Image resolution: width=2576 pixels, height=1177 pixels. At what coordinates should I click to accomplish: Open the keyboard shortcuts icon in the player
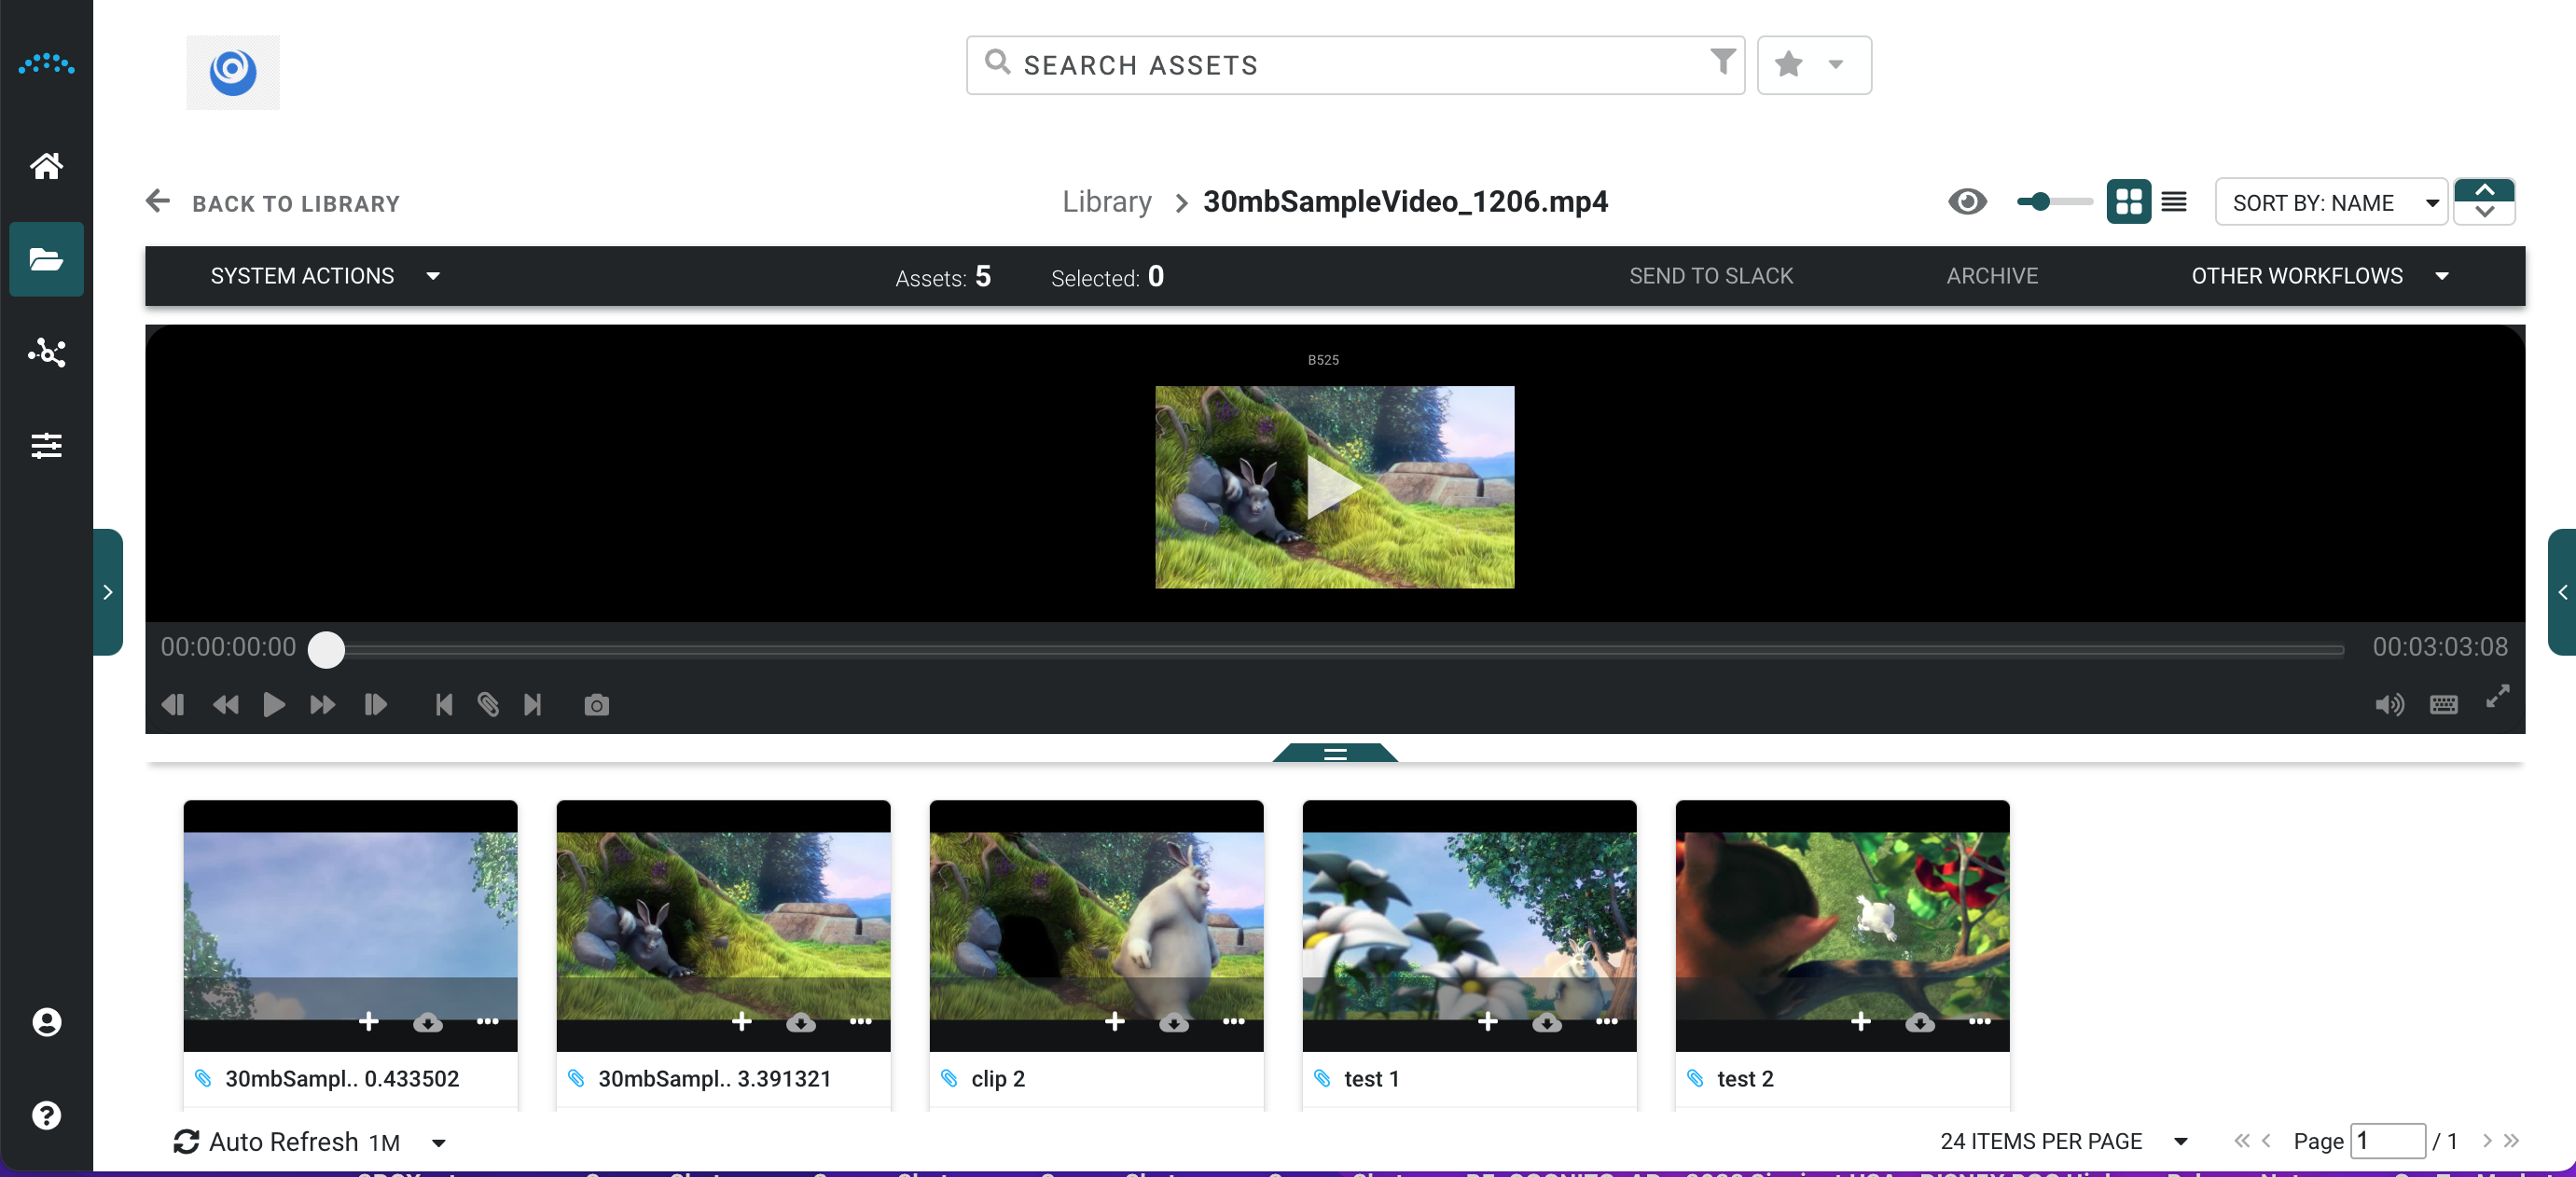2443,705
